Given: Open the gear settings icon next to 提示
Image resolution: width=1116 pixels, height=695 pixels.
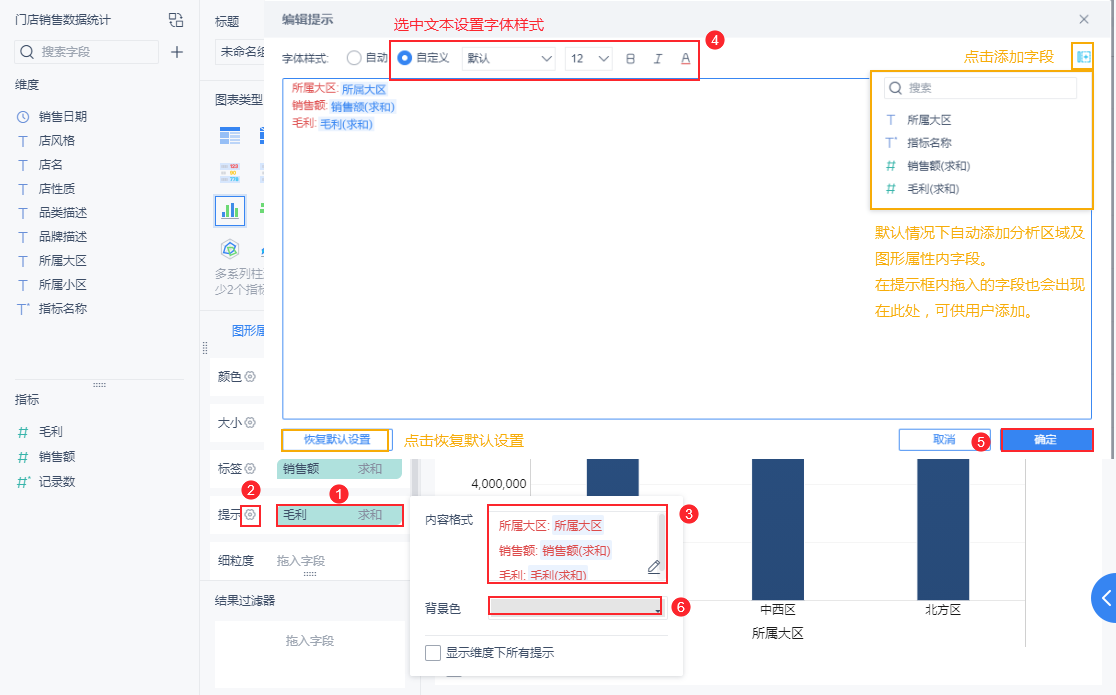Looking at the screenshot, I should tap(250, 514).
